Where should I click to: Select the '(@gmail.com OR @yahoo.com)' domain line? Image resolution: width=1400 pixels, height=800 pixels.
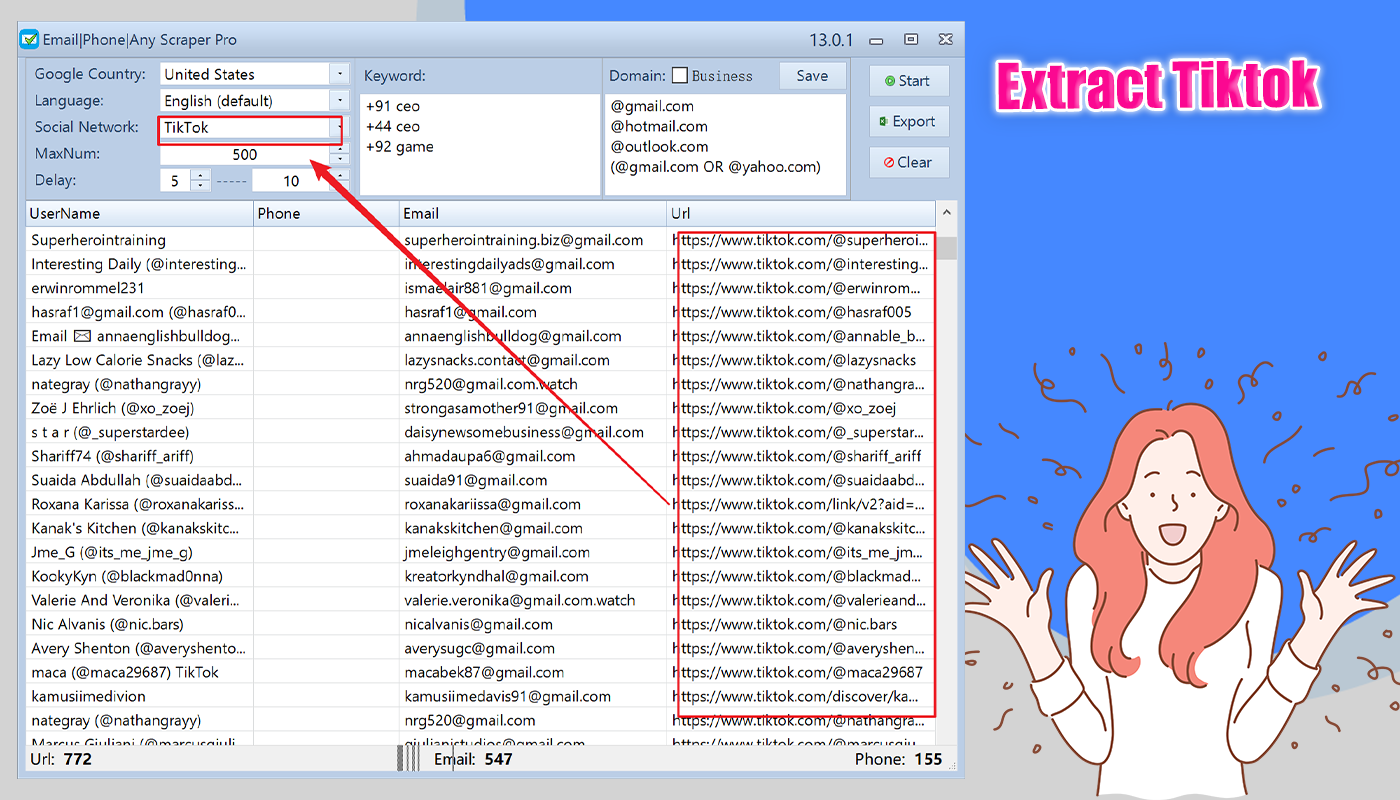[x=715, y=167]
